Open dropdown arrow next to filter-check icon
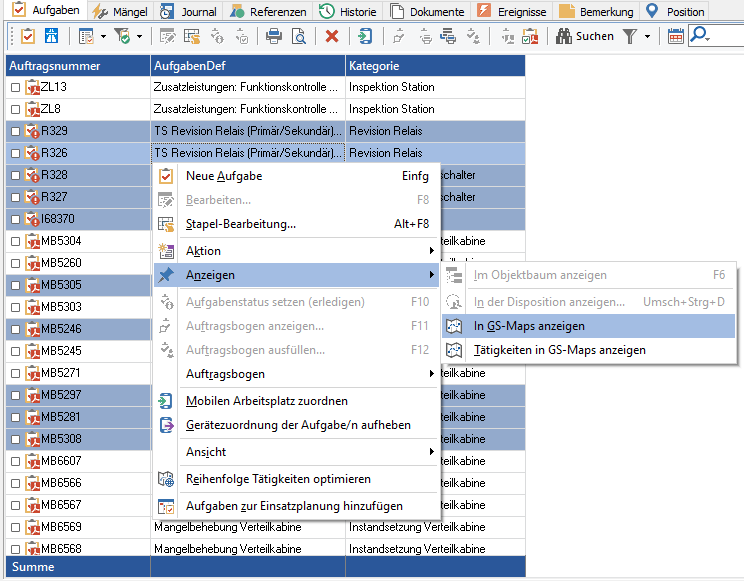 point(139,36)
